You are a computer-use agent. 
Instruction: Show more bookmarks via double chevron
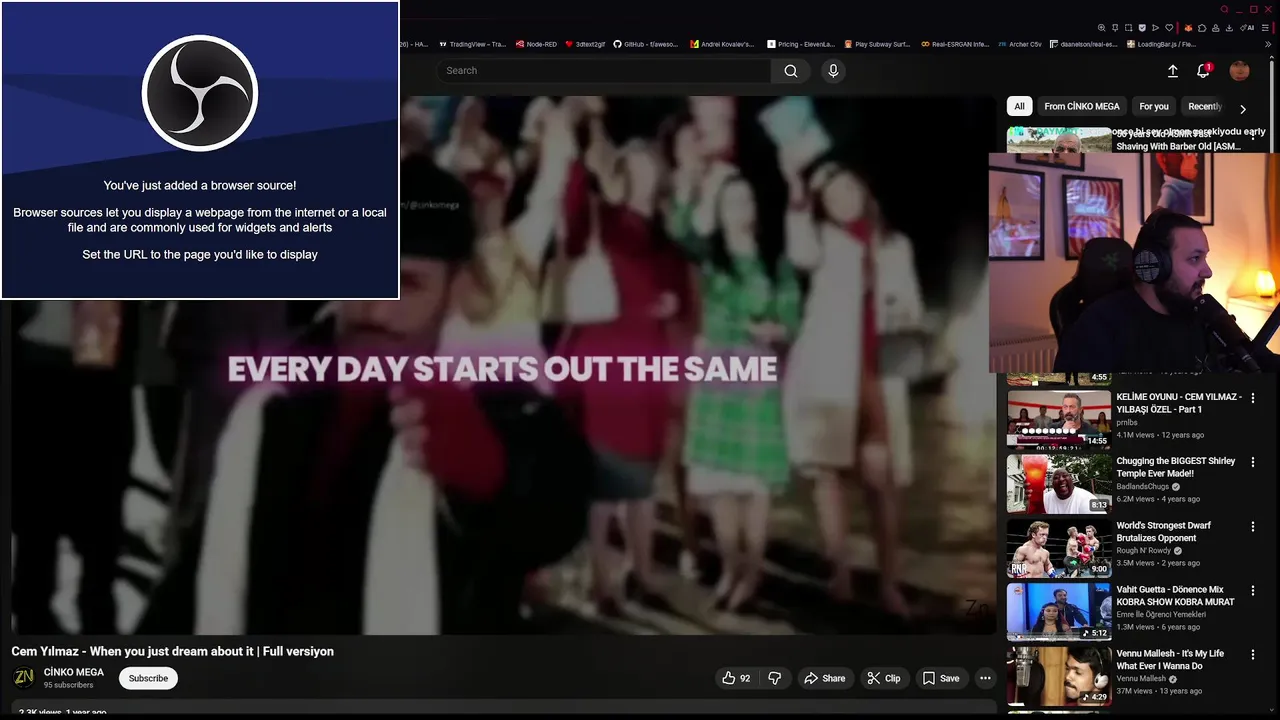pyautogui.click(x=1268, y=44)
